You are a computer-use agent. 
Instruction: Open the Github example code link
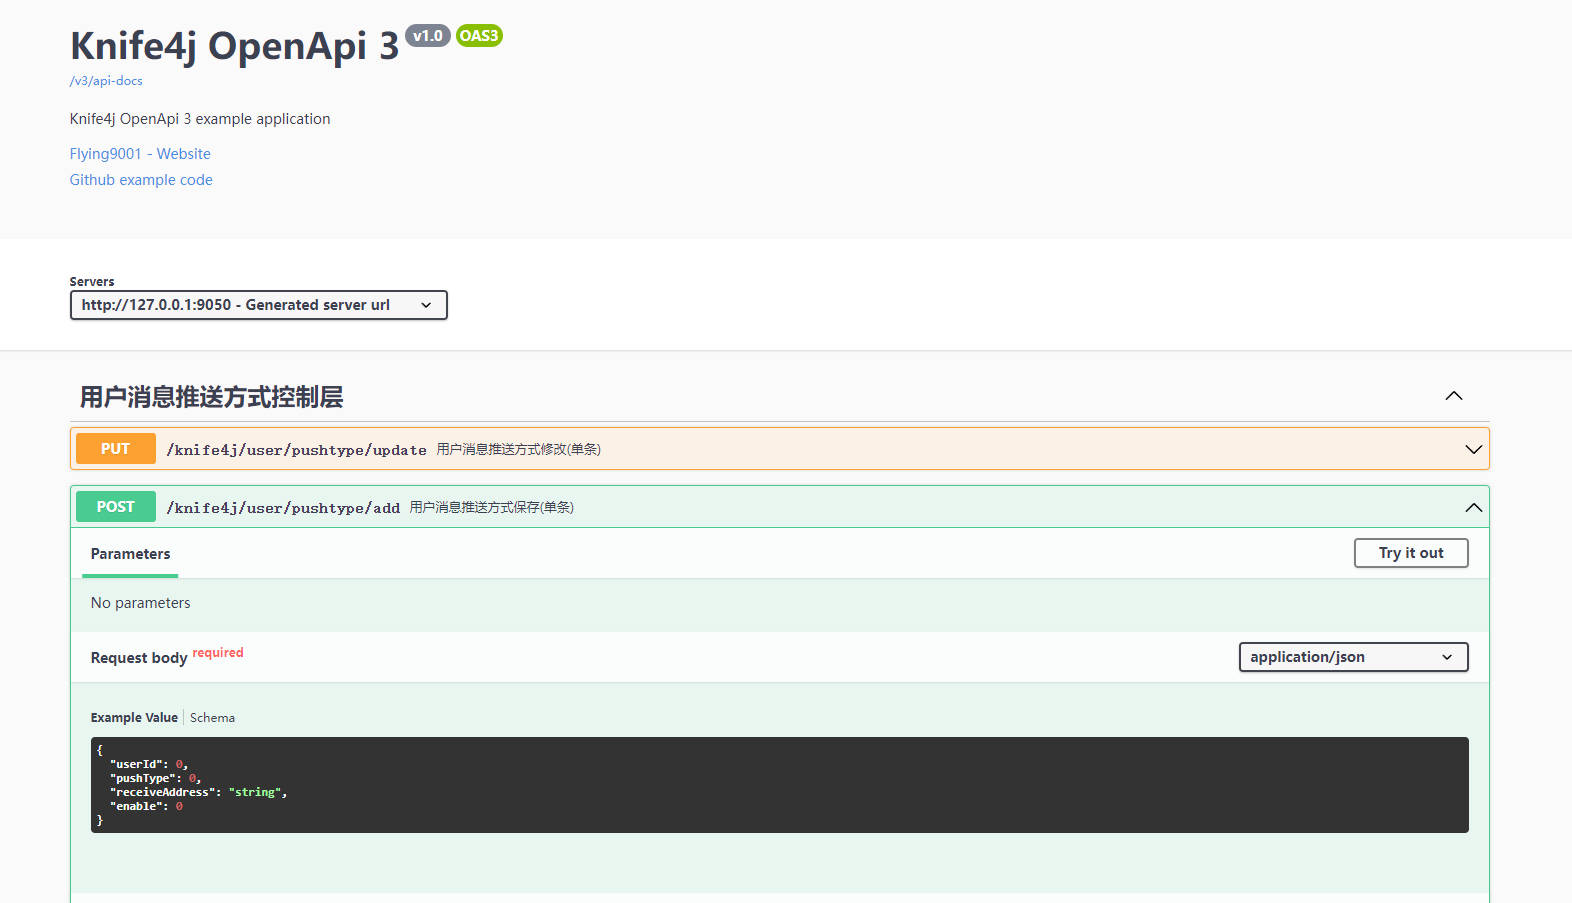click(x=141, y=180)
